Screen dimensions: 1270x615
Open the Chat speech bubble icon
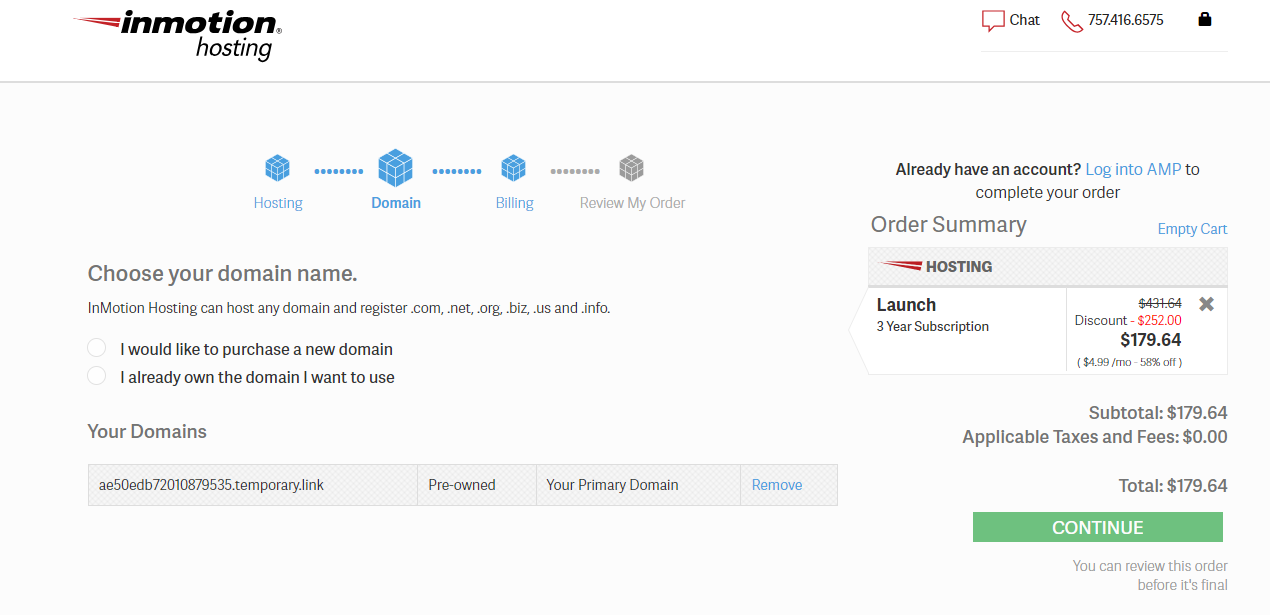(993, 21)
